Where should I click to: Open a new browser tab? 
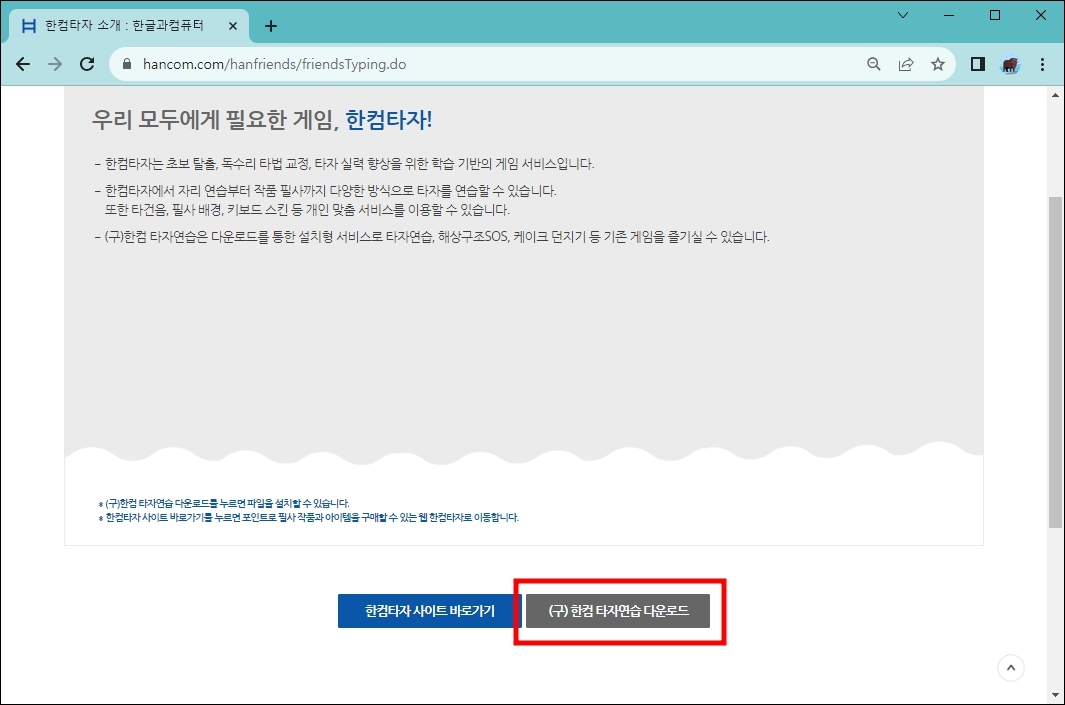click(x=270, y=26)
